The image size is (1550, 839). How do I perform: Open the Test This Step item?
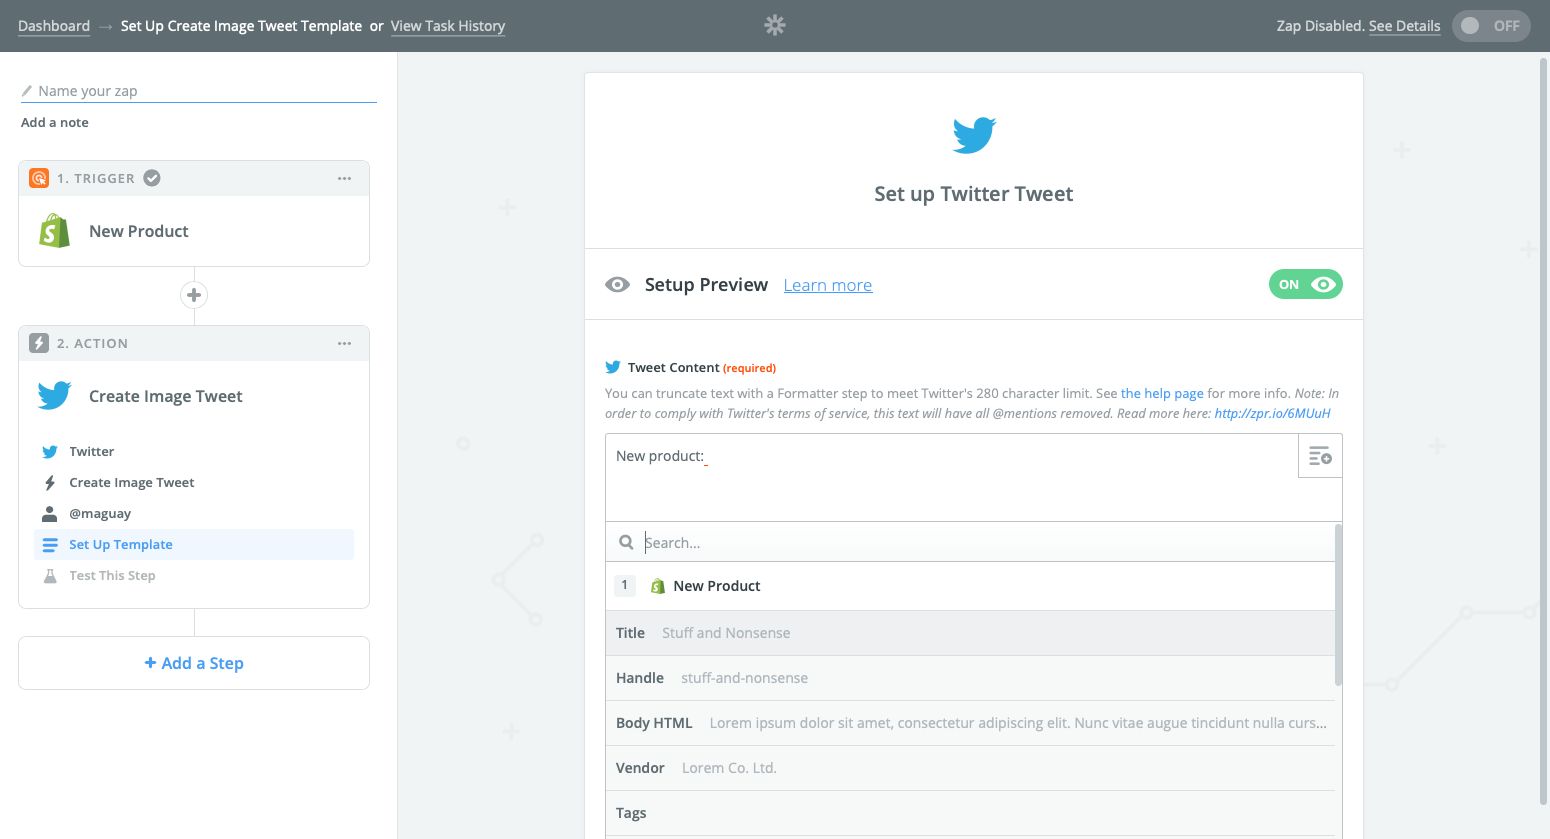tap(112, 576)
